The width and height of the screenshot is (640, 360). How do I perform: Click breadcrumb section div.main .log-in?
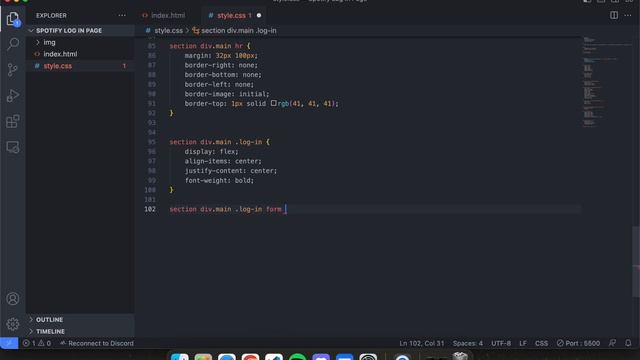tap(238, 31)
